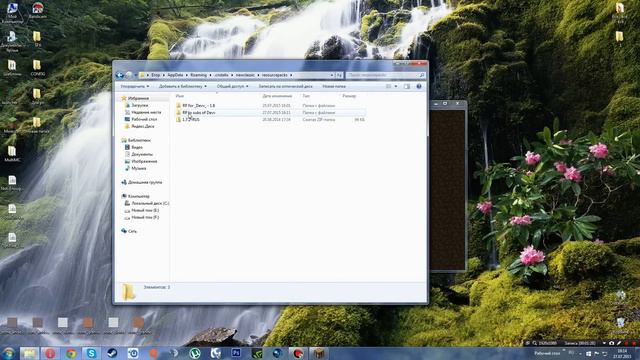Open the view options dropdown arrow
The height and width of the screenshot is (360, 640).
coord(396,87)
